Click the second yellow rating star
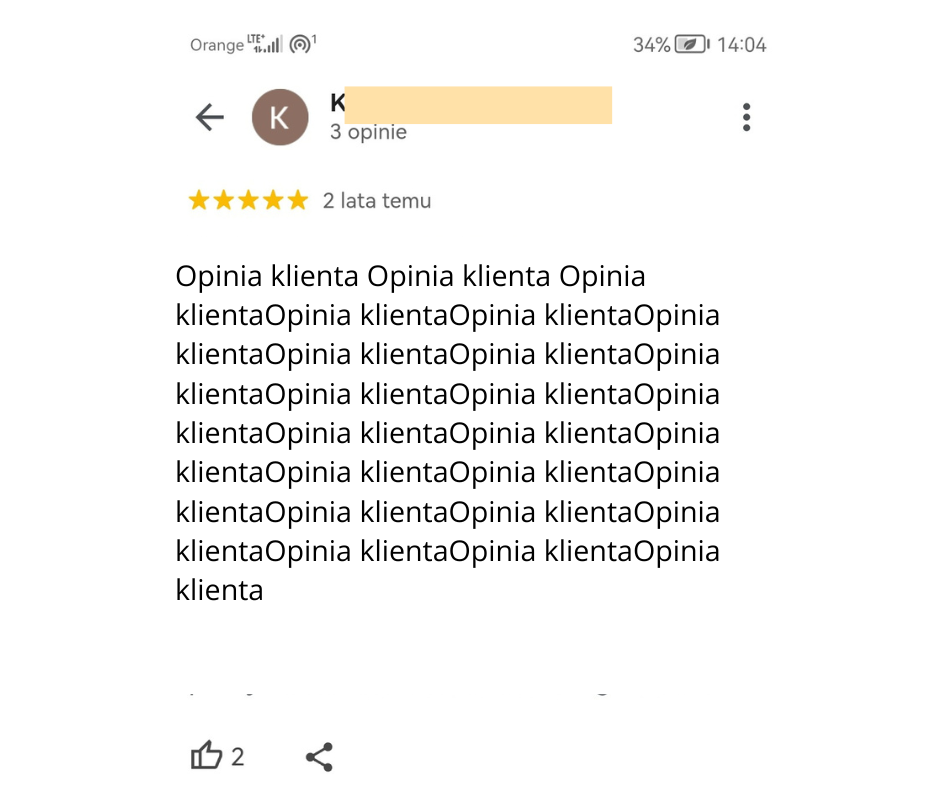The width and height of the screenshot is (940, 788). pyautogui.click(x=223, y=201)
